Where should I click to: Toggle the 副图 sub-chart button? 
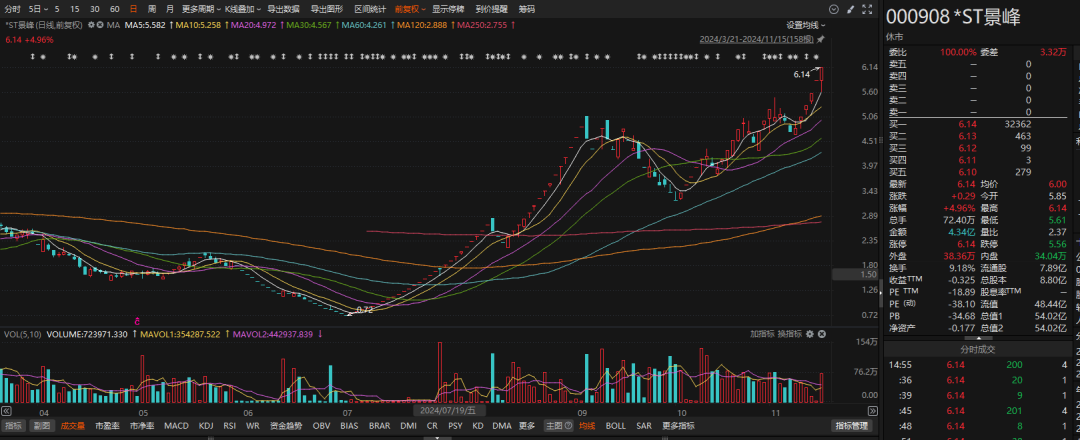(41, 426)
